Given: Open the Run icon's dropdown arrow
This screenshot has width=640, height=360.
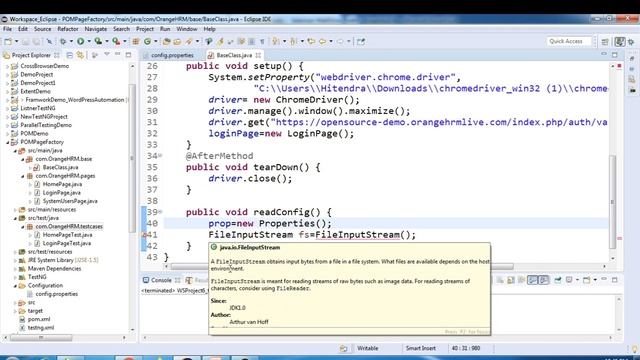Looking at the screenshot, I should (89, 41).
